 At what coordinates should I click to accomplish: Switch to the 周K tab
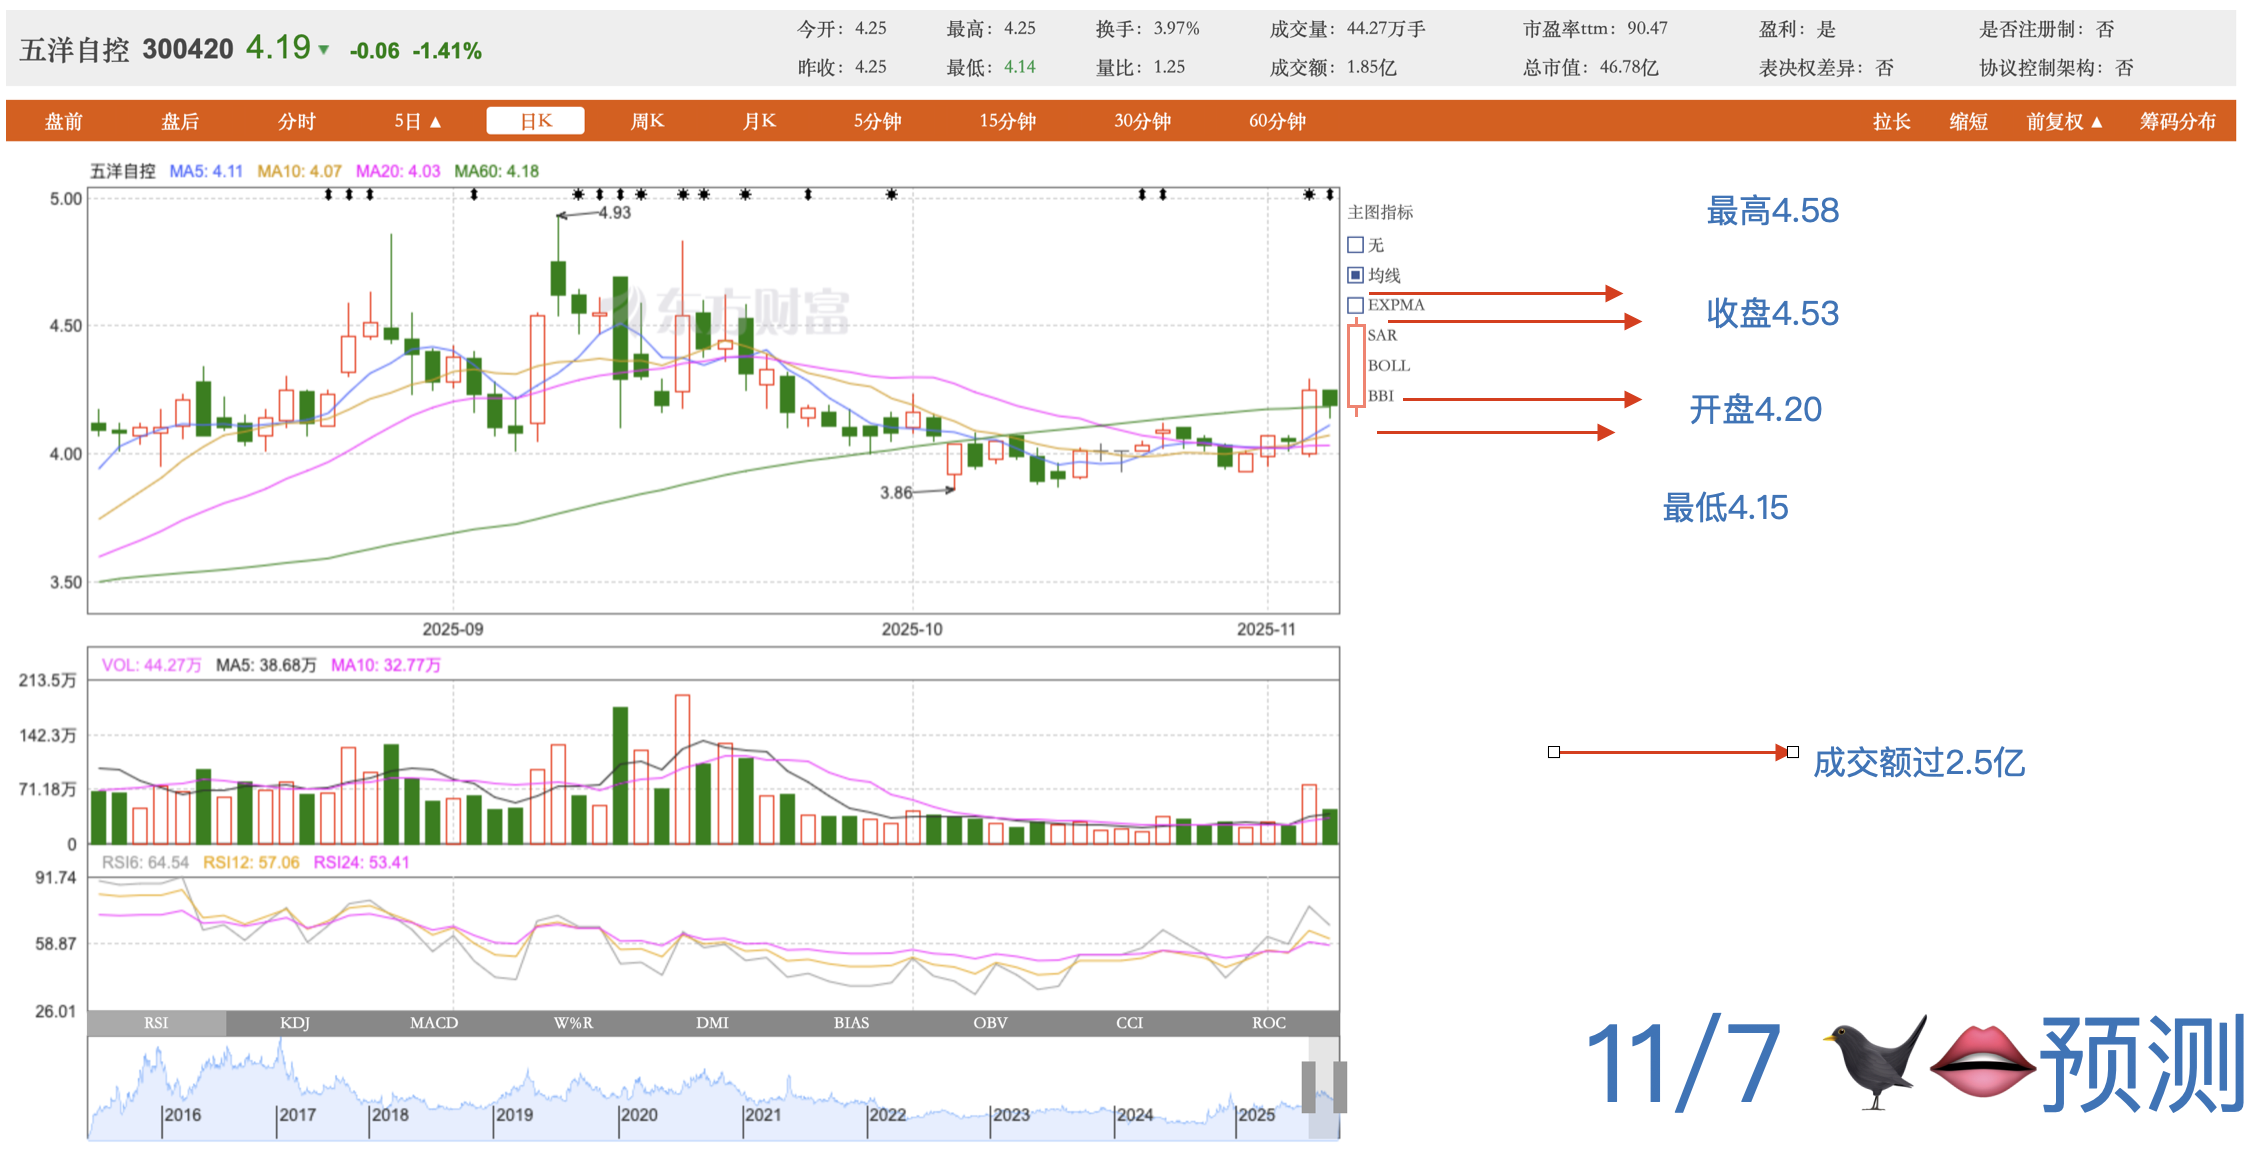[647, 121]
